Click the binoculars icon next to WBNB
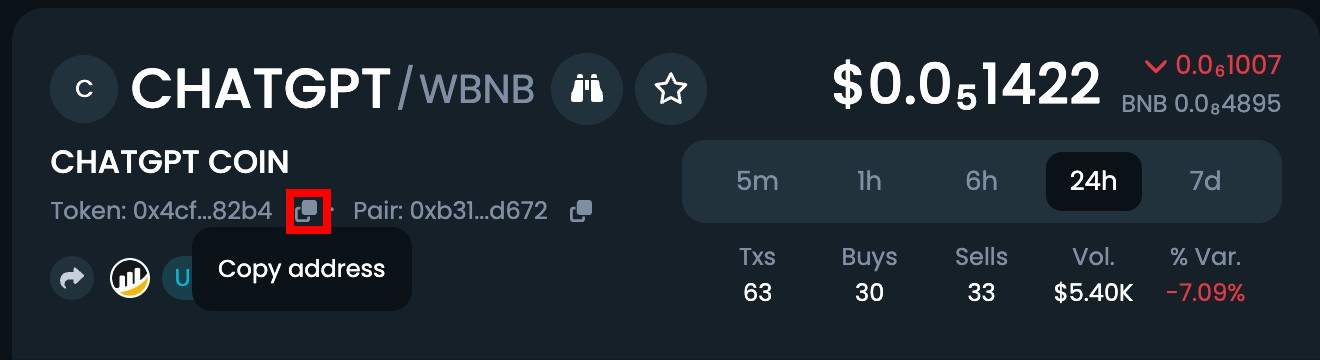This screenshot has width=1320, height=360. [587, 89]
